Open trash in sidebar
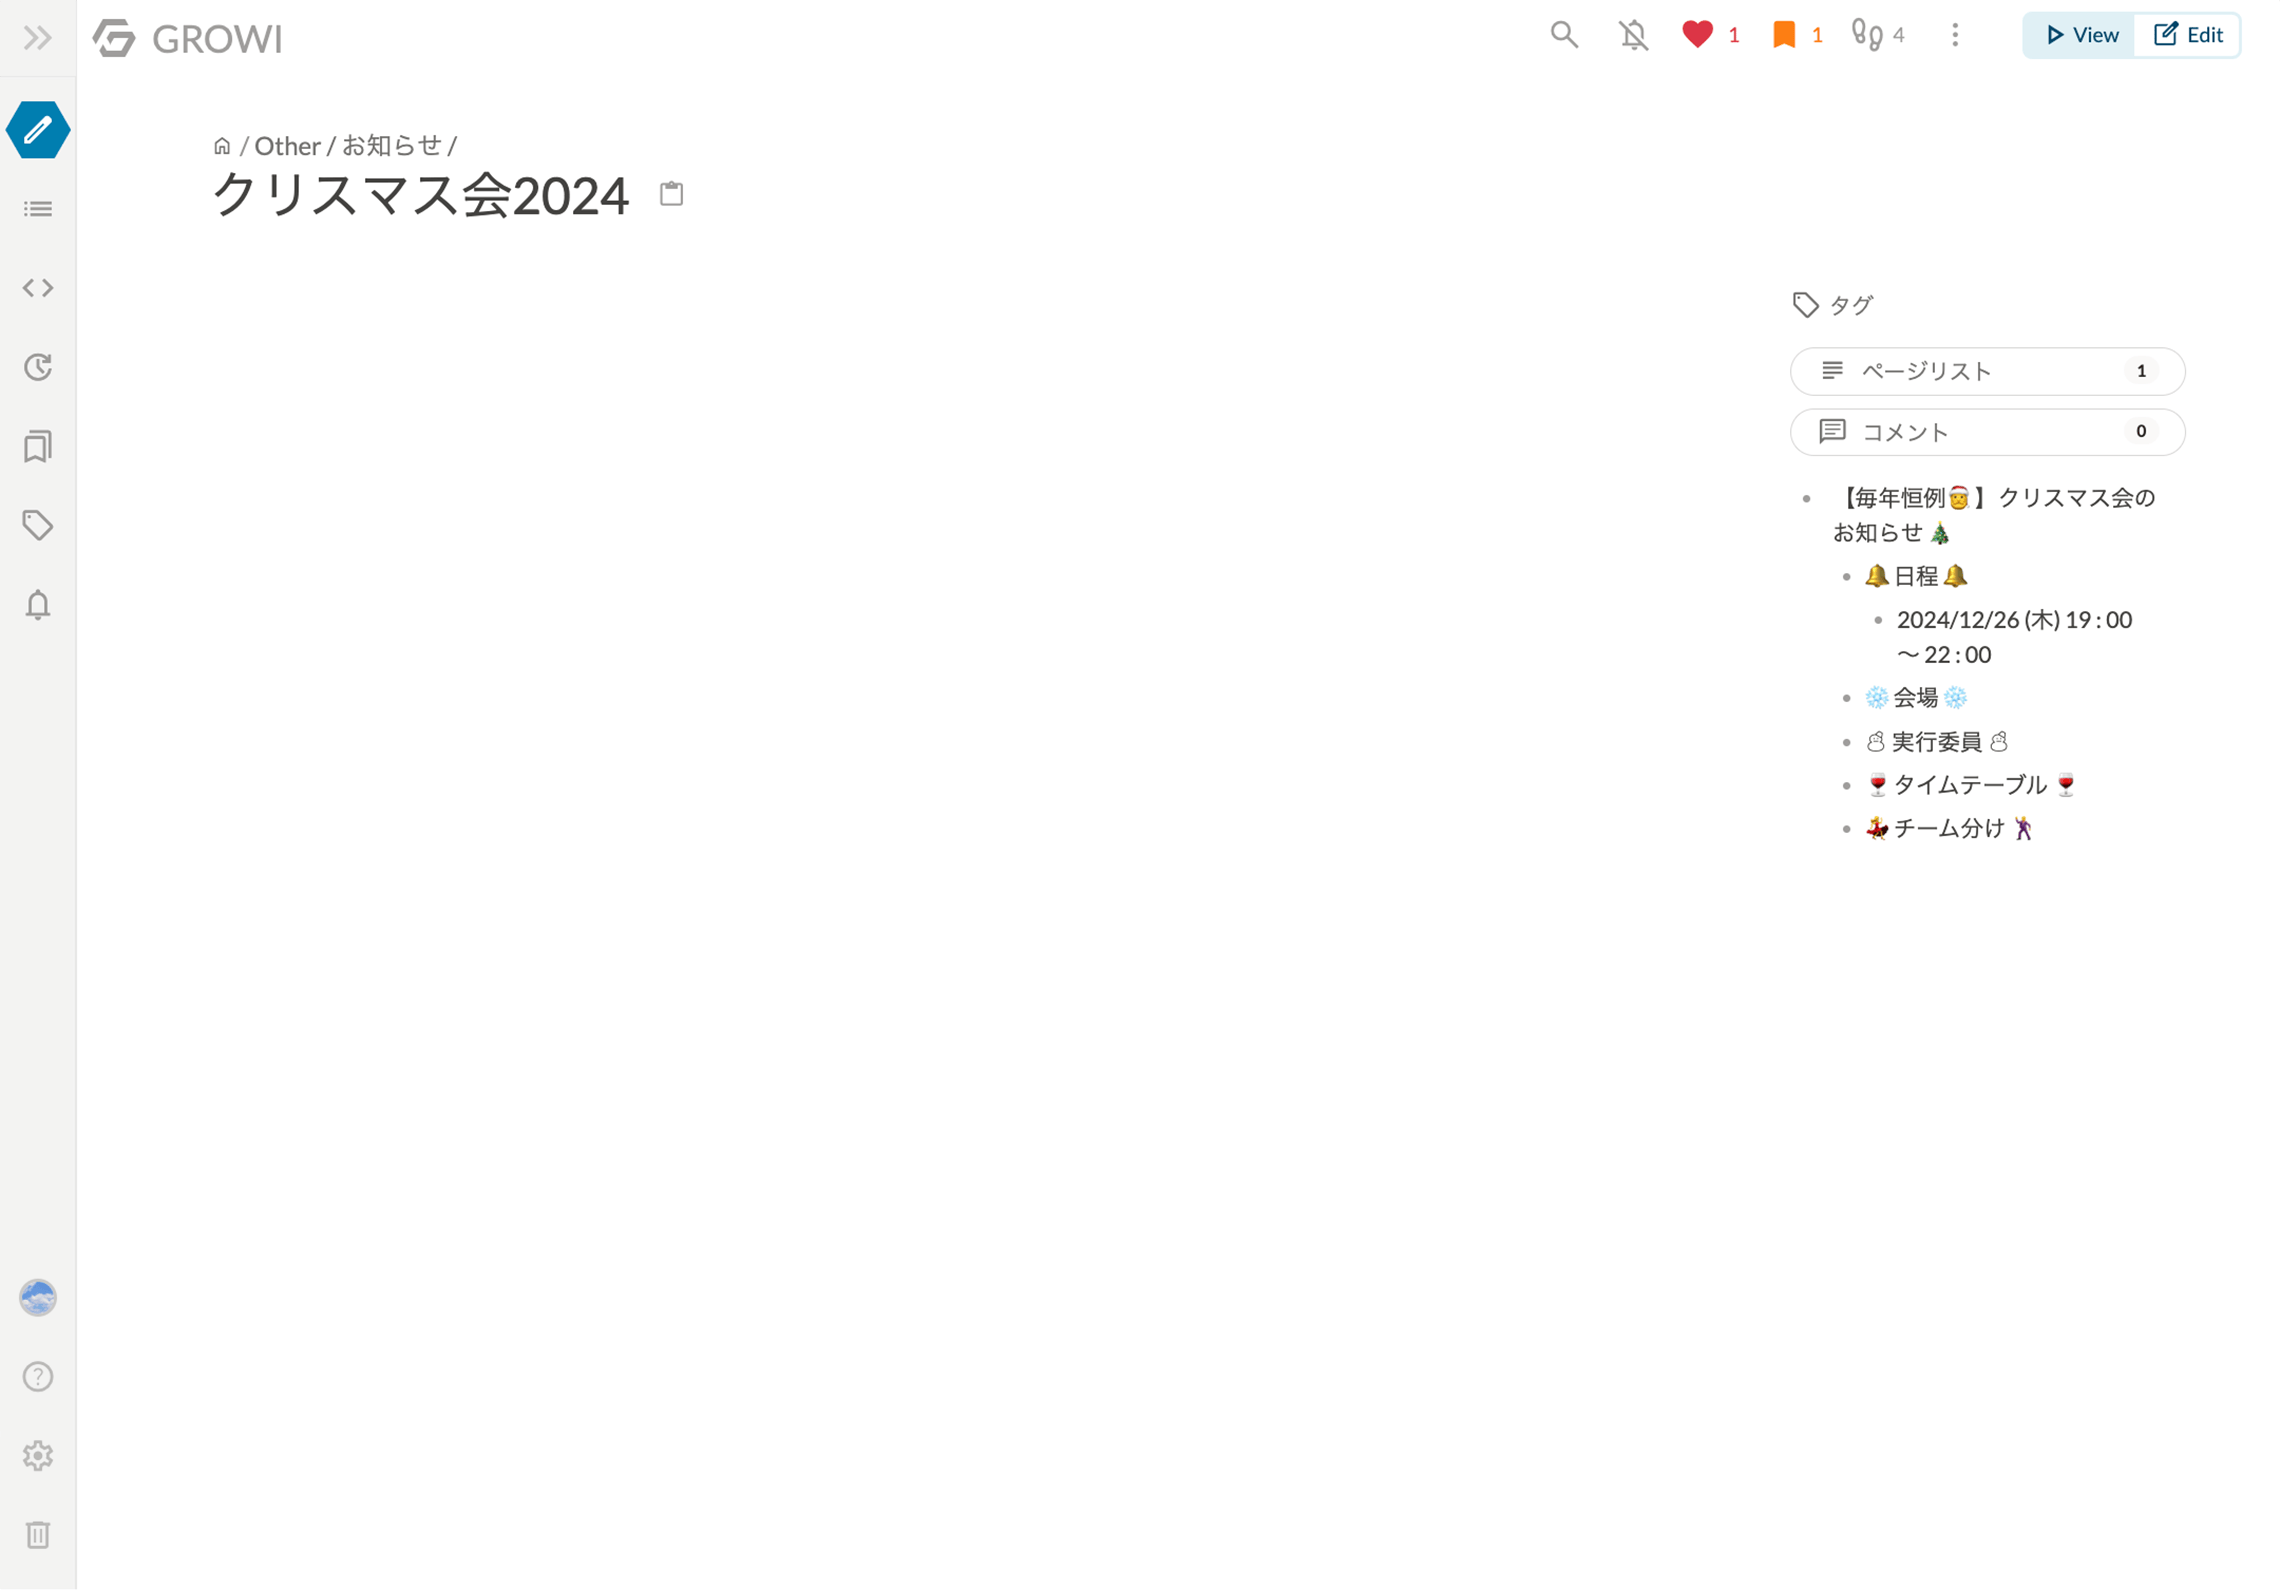 [38, 1535]
